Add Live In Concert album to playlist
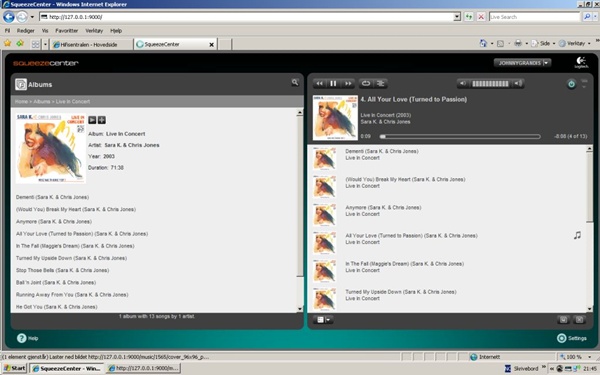 click(x=102, y=120)
